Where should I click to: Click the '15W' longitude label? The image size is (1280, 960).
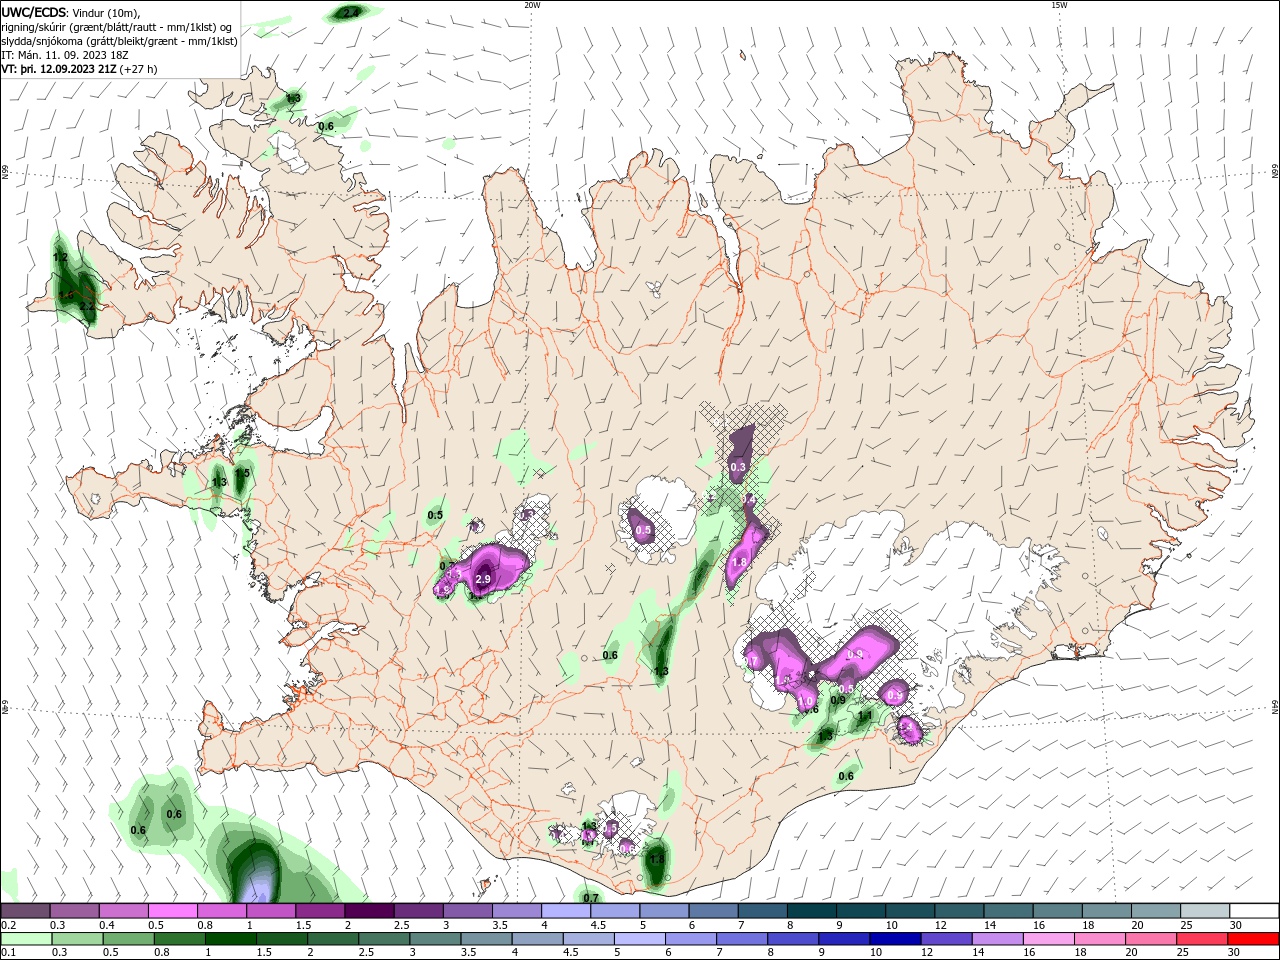point(1059,5)
